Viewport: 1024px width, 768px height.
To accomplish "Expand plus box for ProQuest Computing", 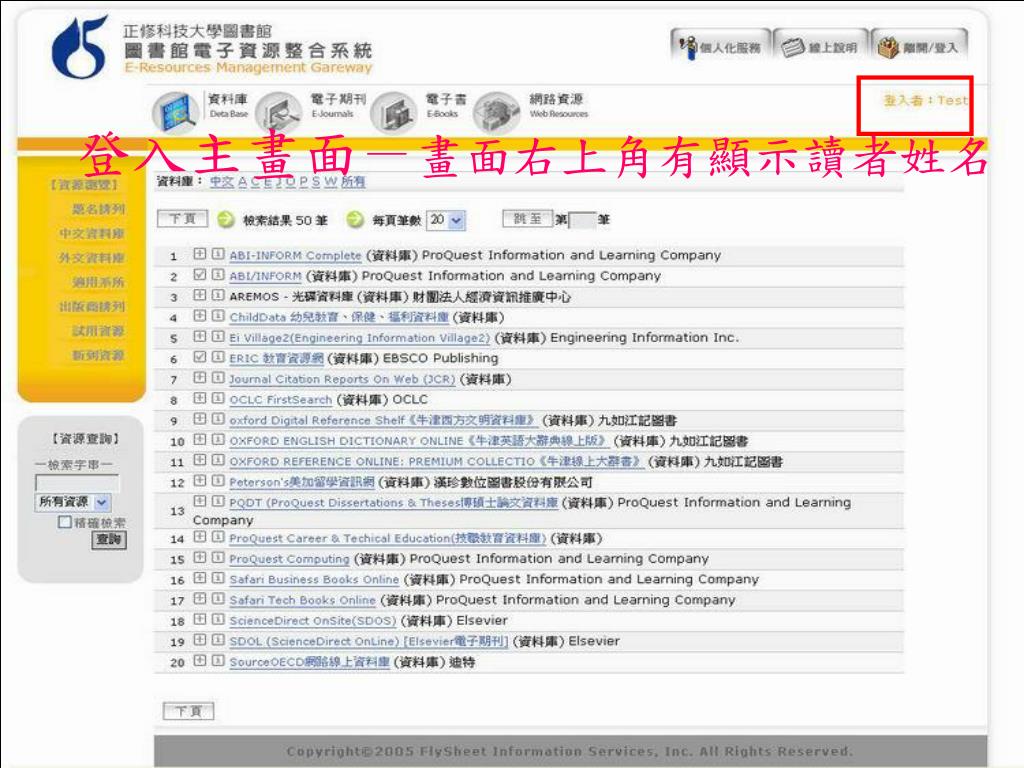I will [200, 558].
